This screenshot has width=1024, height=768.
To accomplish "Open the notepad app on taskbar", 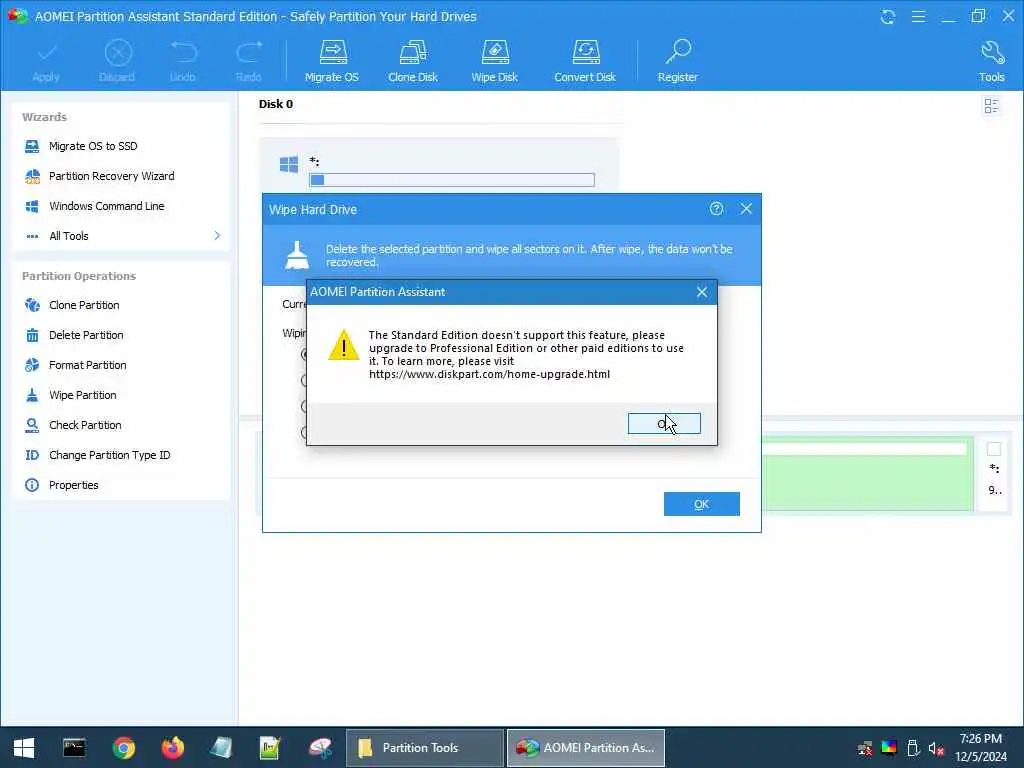I will (221, 748).
